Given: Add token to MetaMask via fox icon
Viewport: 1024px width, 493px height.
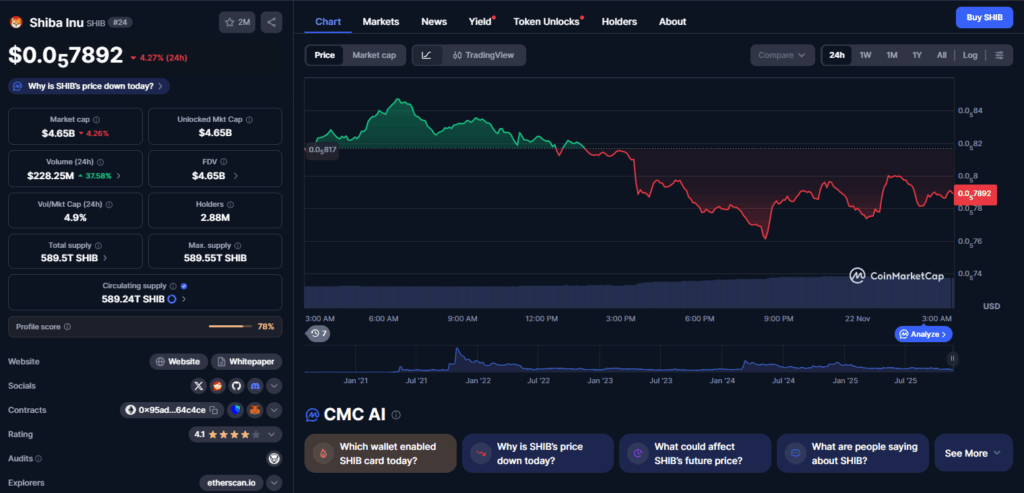Looking at the screenshot, I should point(255,410).
